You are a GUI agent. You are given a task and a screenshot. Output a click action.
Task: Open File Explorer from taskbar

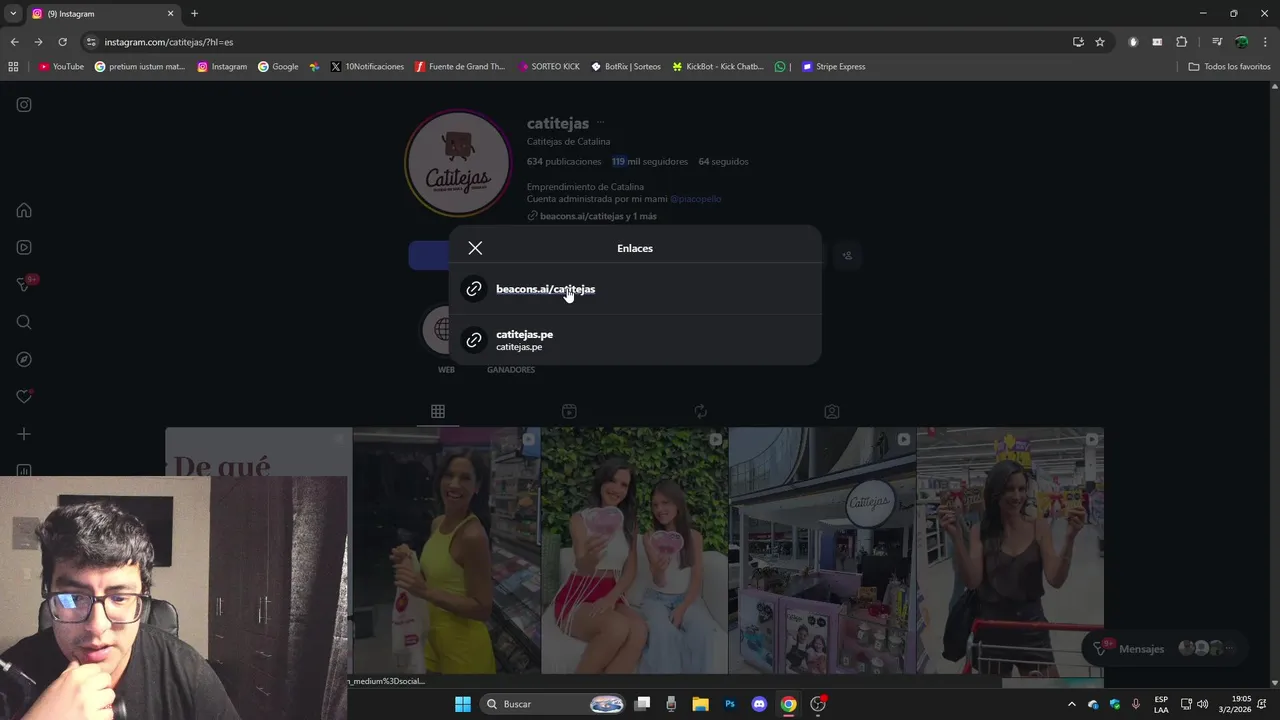[700, 704]
